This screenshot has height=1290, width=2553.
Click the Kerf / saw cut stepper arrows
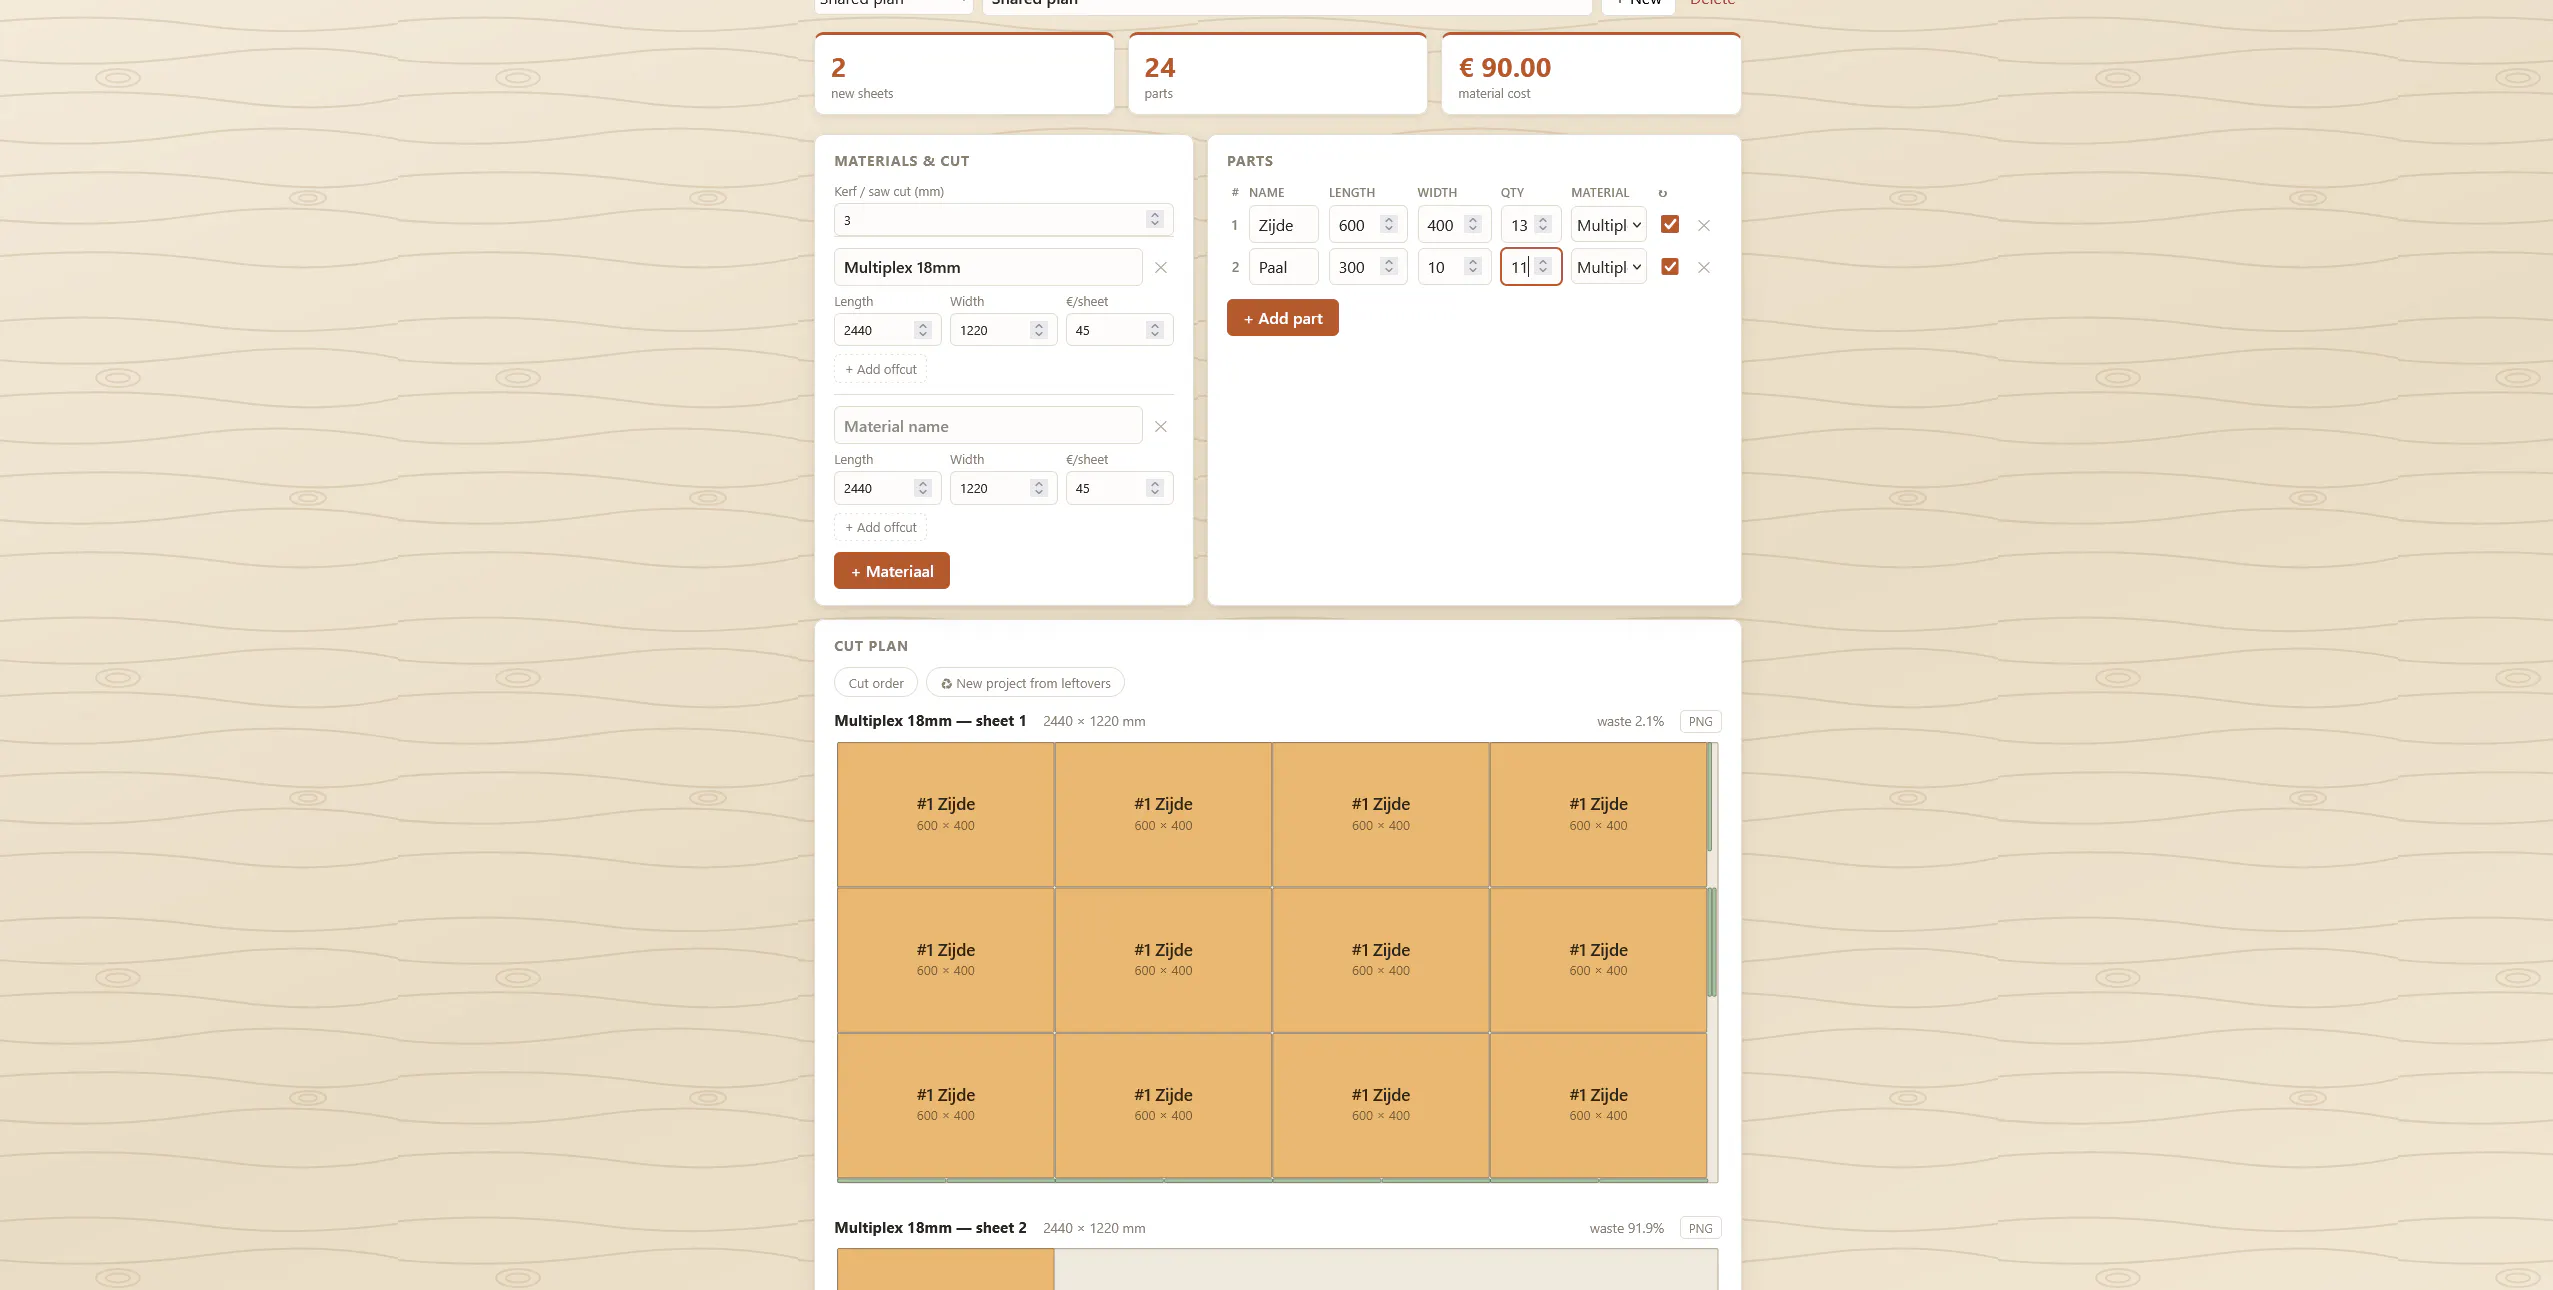tap(1155, 219)
